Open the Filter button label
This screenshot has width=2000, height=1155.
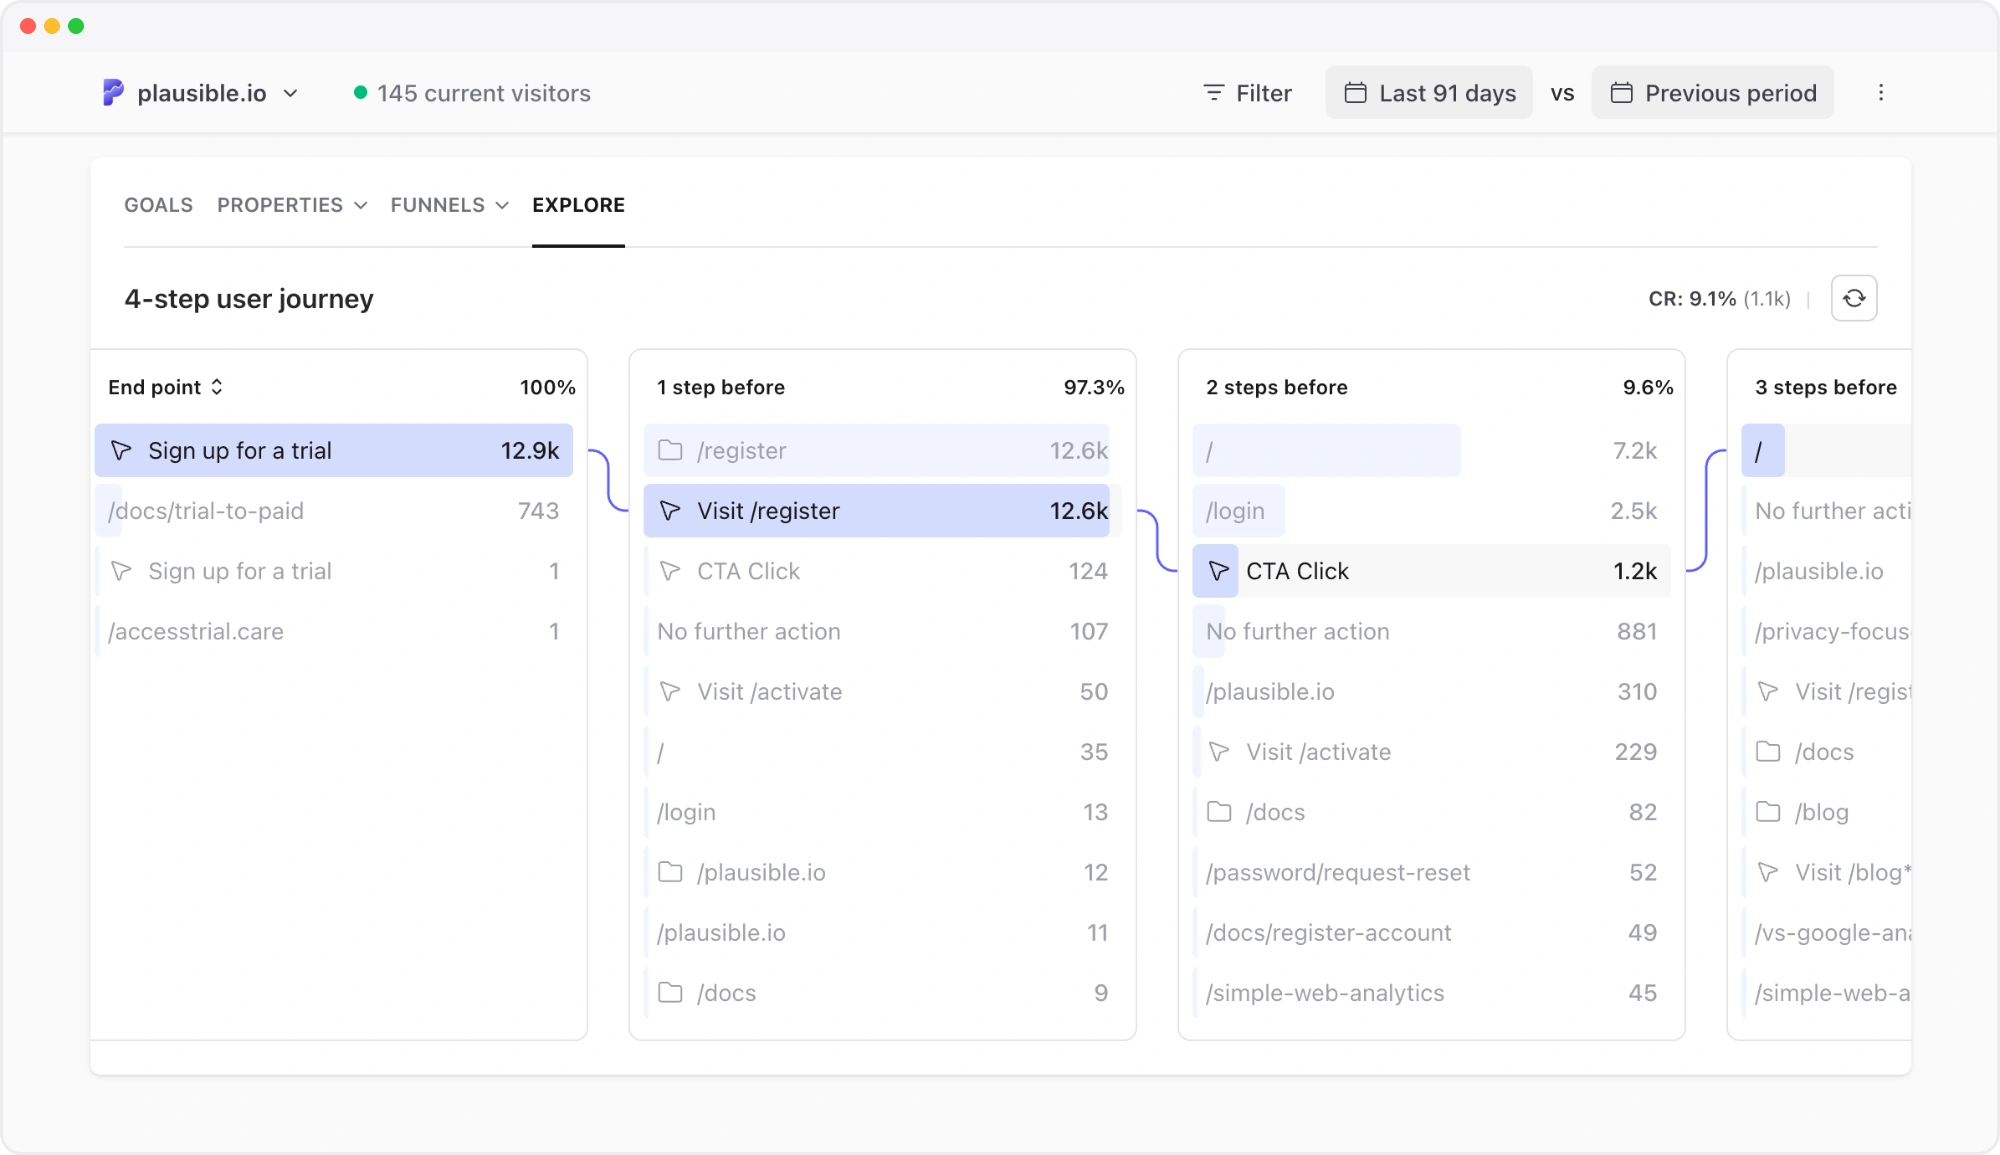pos(1263,93)
